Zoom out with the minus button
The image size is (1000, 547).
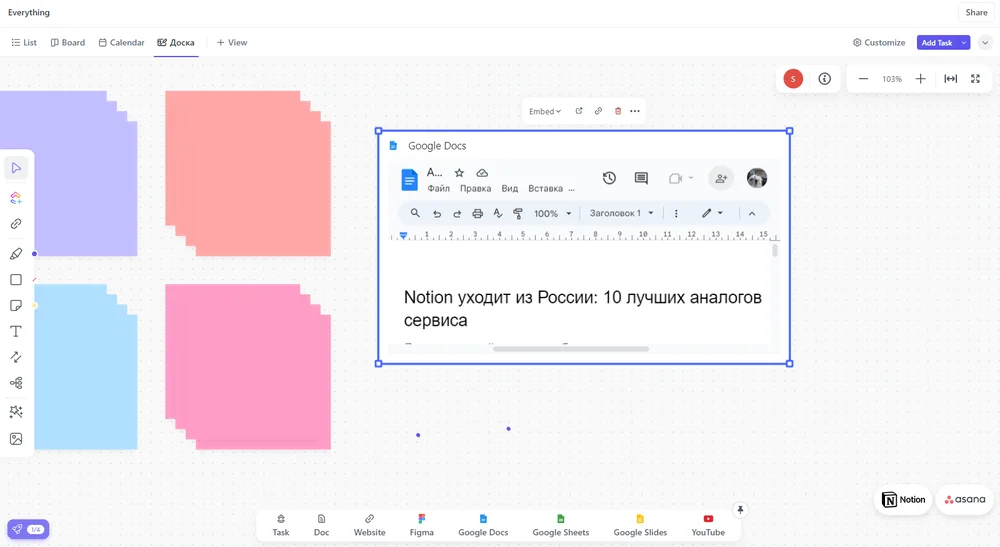pyautogui.click(x=863, y=79)
